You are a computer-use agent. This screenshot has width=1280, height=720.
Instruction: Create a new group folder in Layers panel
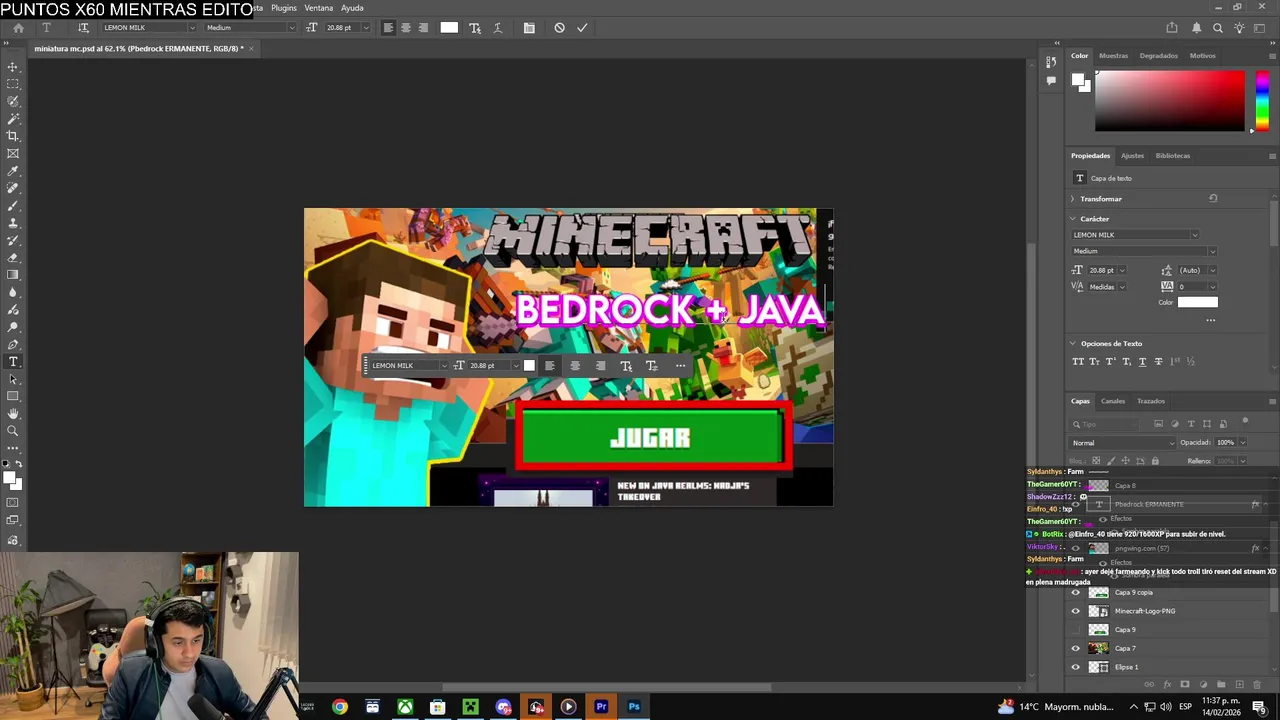[x=1220, y=685]
